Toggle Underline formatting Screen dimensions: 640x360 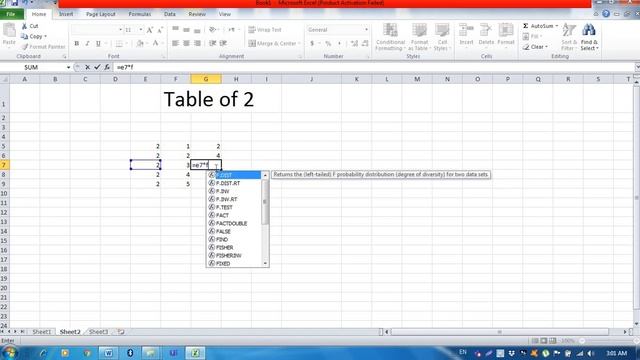pyautogui.click(x=98, y=43)
